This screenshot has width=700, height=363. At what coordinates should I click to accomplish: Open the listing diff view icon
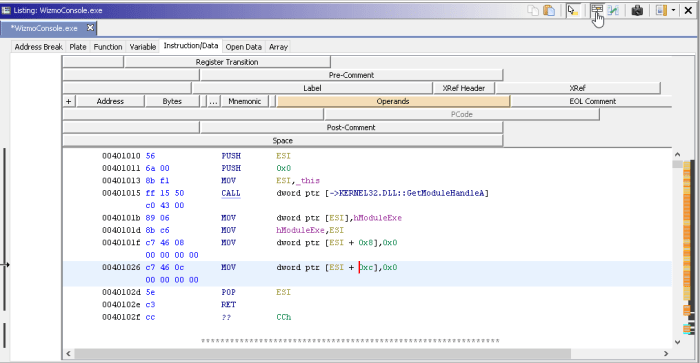613,10
